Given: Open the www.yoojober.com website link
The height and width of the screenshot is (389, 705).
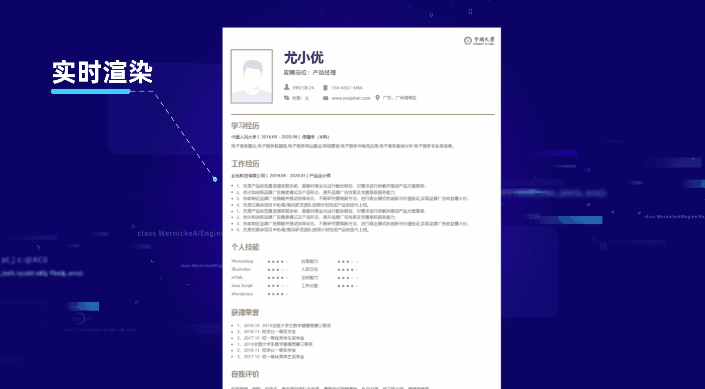Looking at the screenshot, I should pyautogui.click(x=351, y=98).
